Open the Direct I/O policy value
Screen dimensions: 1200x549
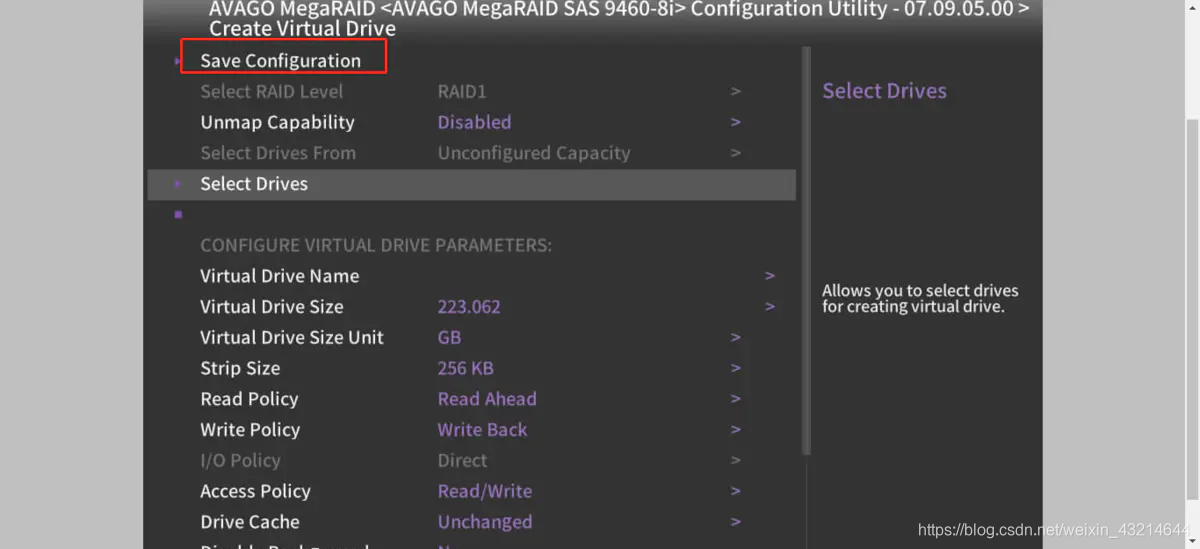(462, 461)
